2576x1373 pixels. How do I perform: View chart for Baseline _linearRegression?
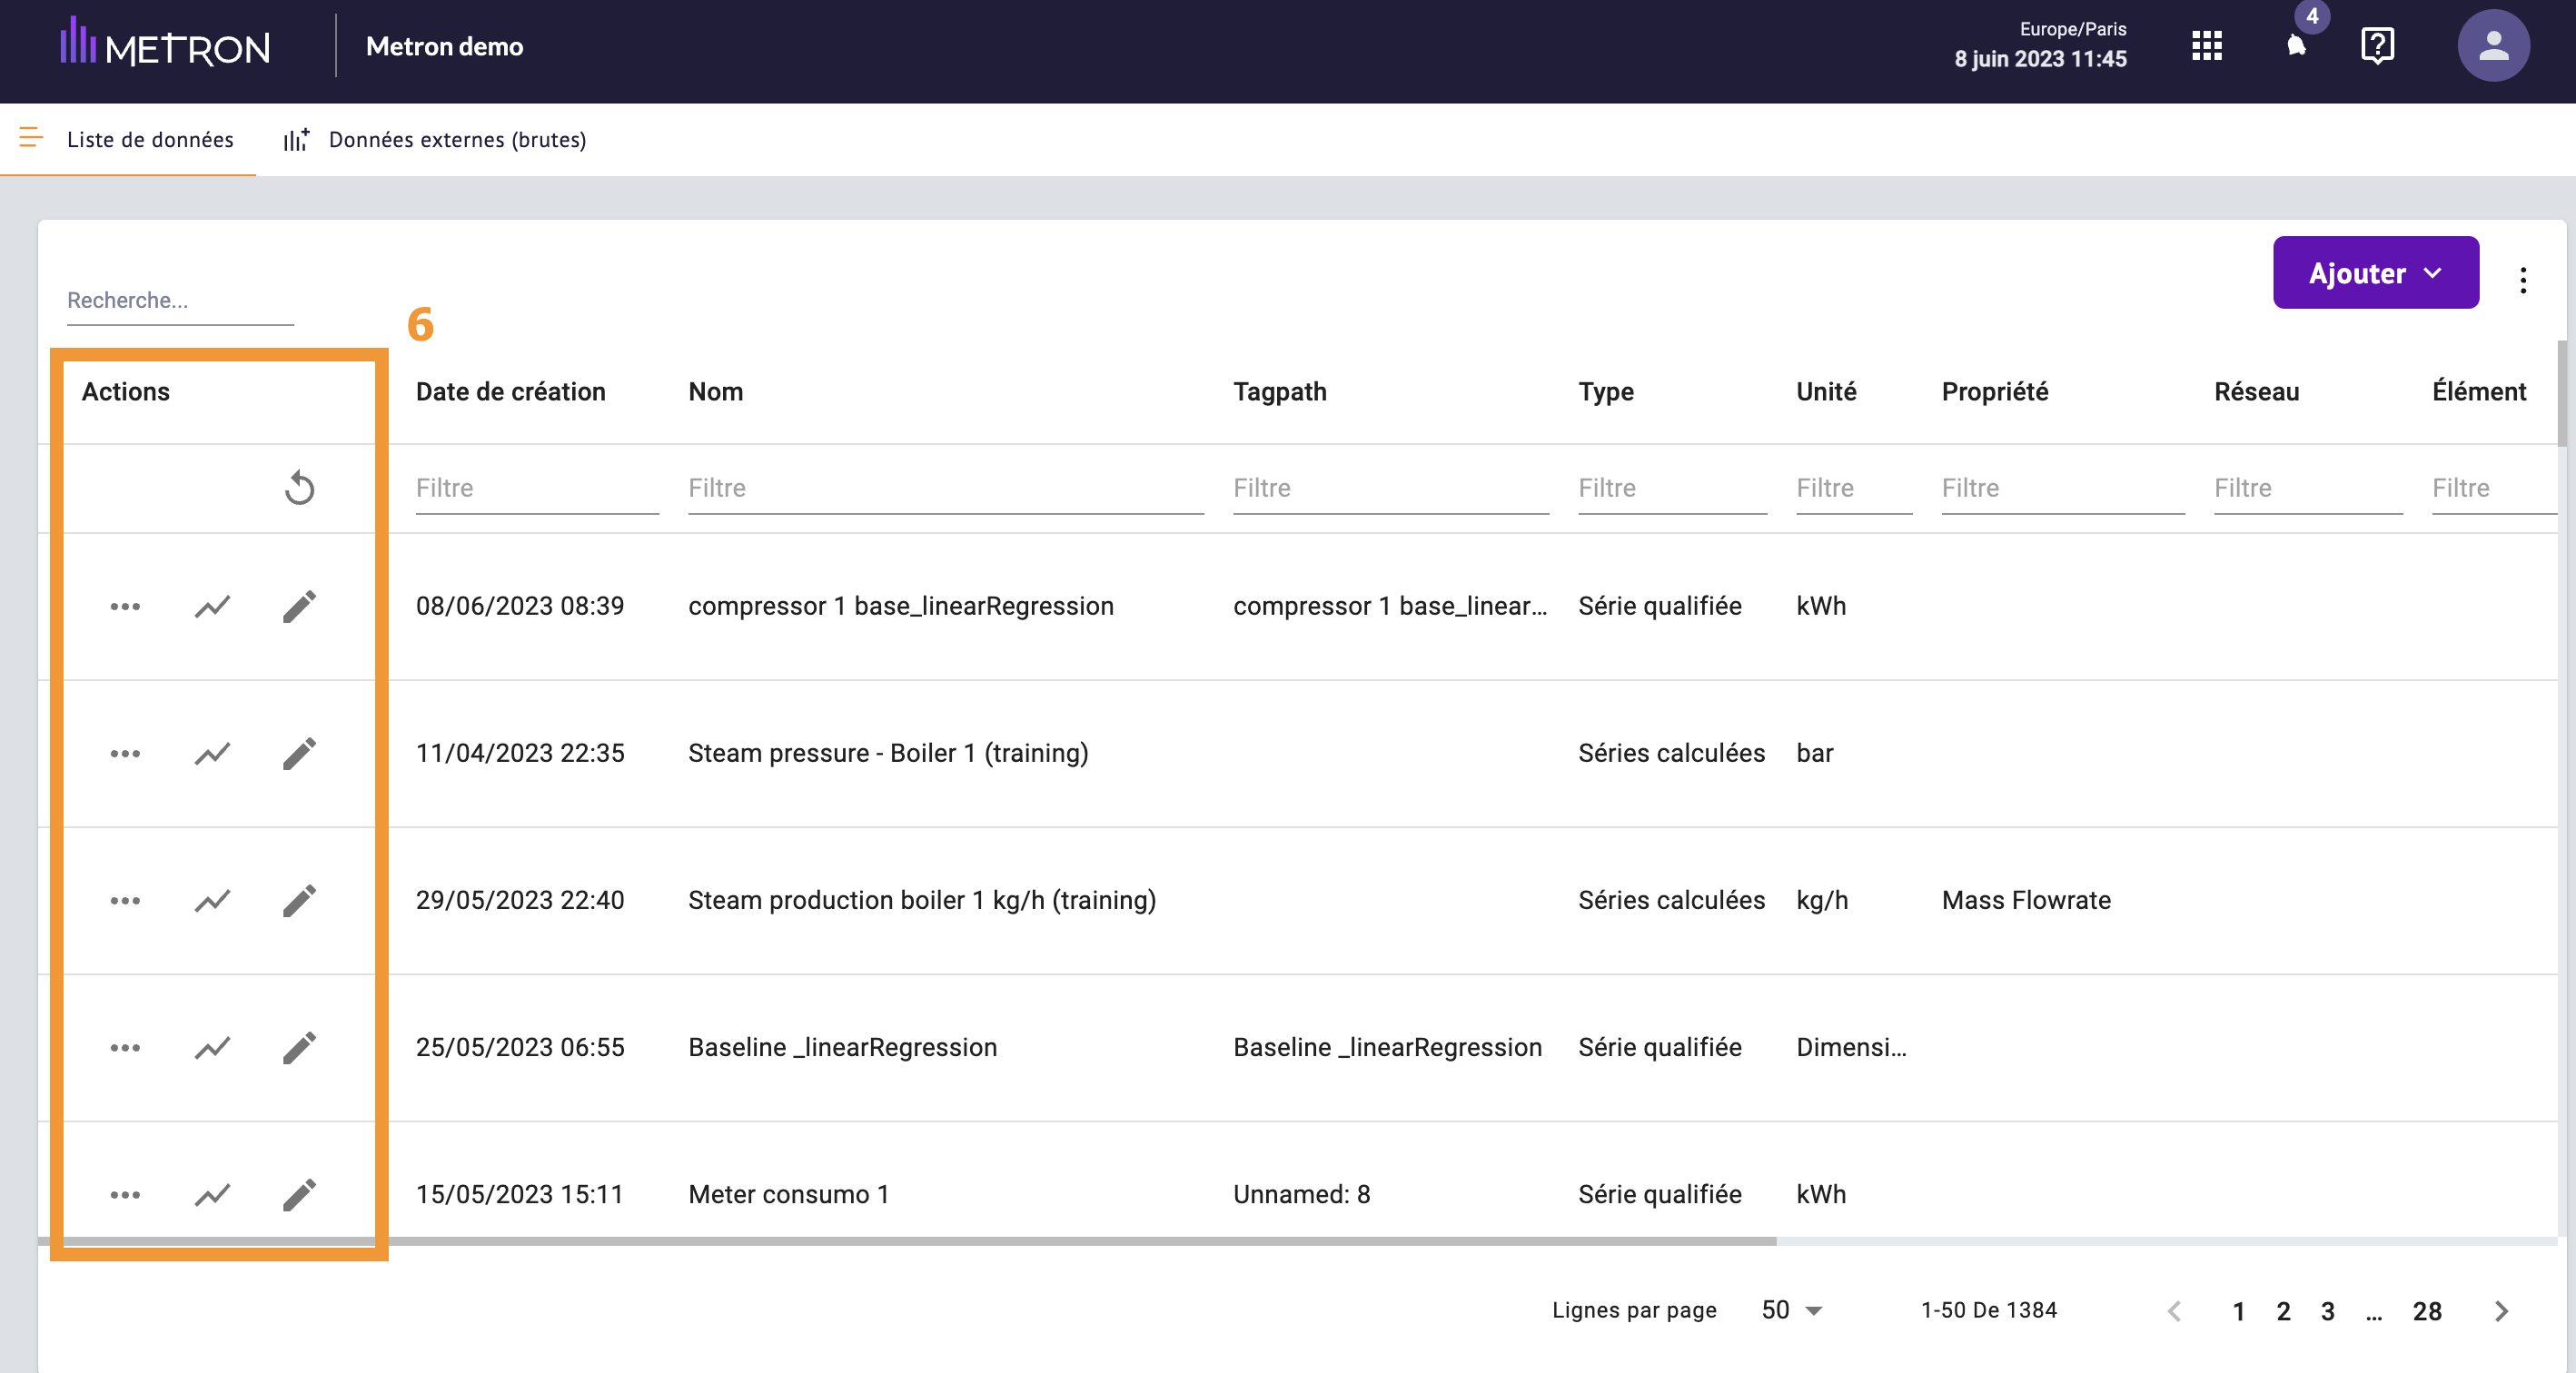click(x=212, y=1047)
